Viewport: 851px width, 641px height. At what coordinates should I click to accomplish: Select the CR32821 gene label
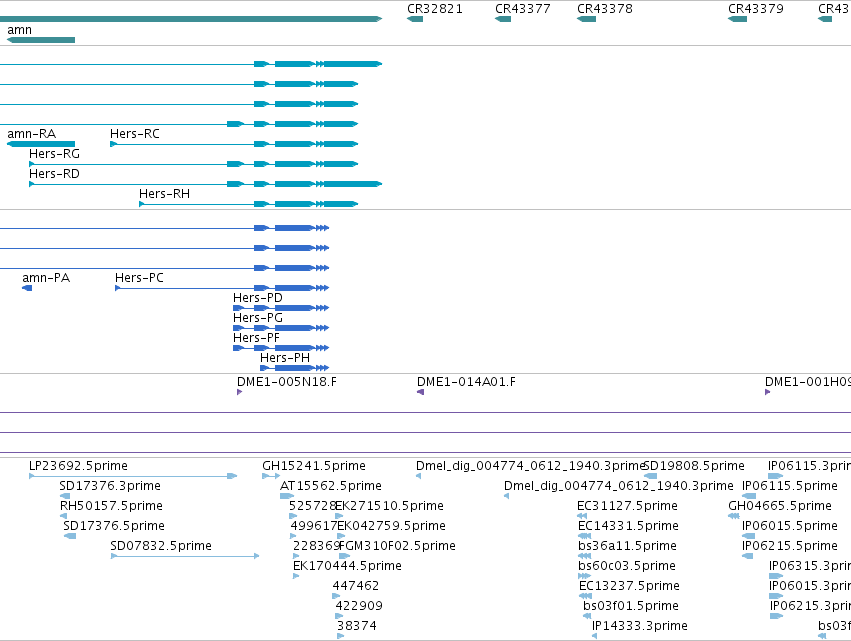(x=435, y=9)
